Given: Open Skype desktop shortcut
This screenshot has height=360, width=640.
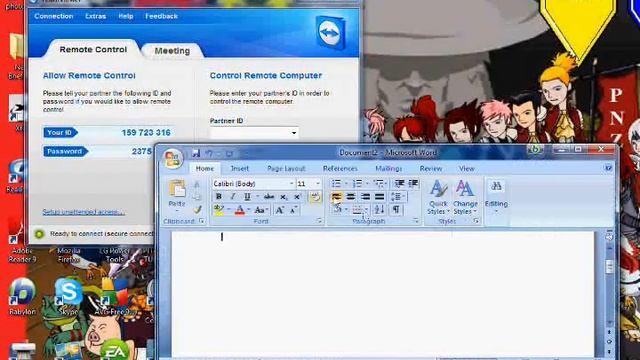Looking at the screenshot, I should (x=68, y=296).
